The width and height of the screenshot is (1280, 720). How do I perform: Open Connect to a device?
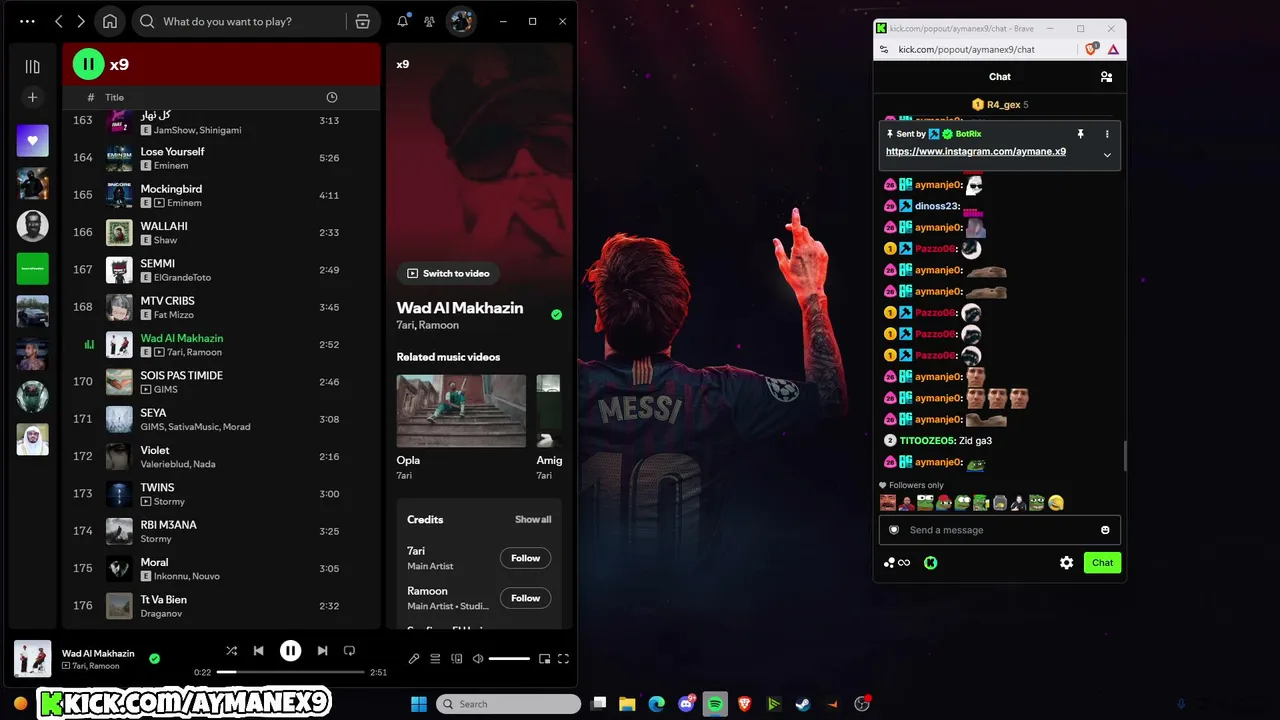(456, 658)
